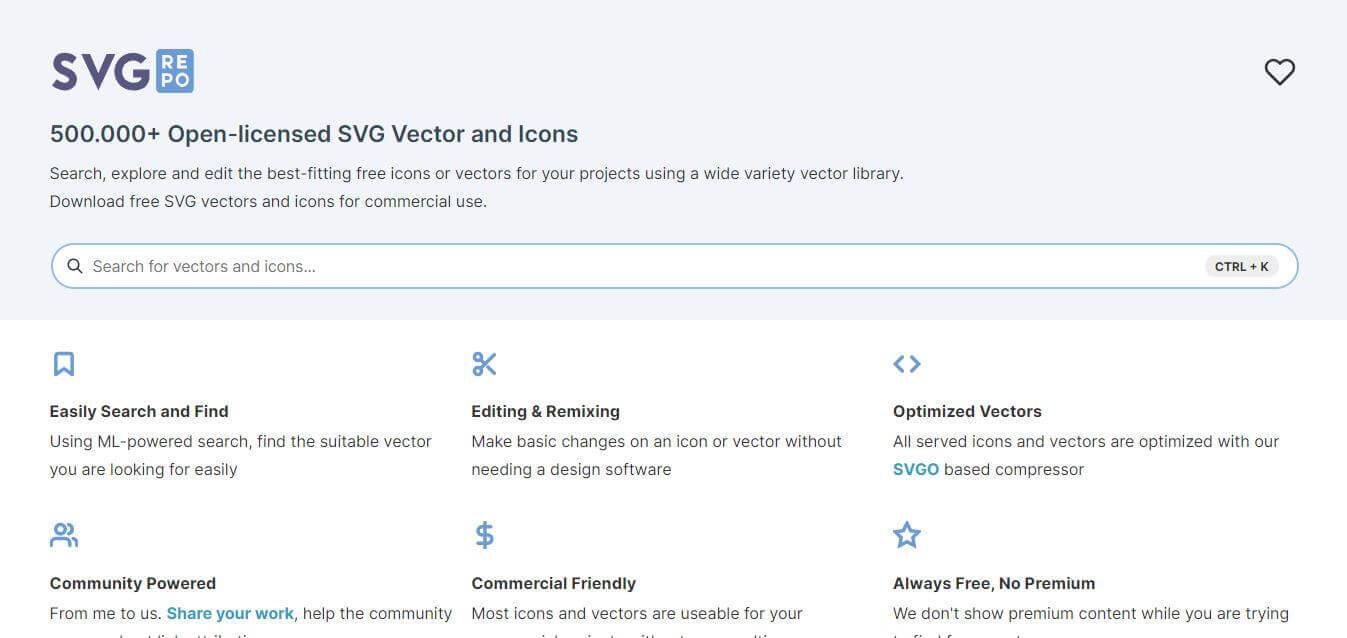Click the dollar sign icon above Commercial Friendly
The height and width of the screenshot is (638, 1347).
(x=484, y=534)
